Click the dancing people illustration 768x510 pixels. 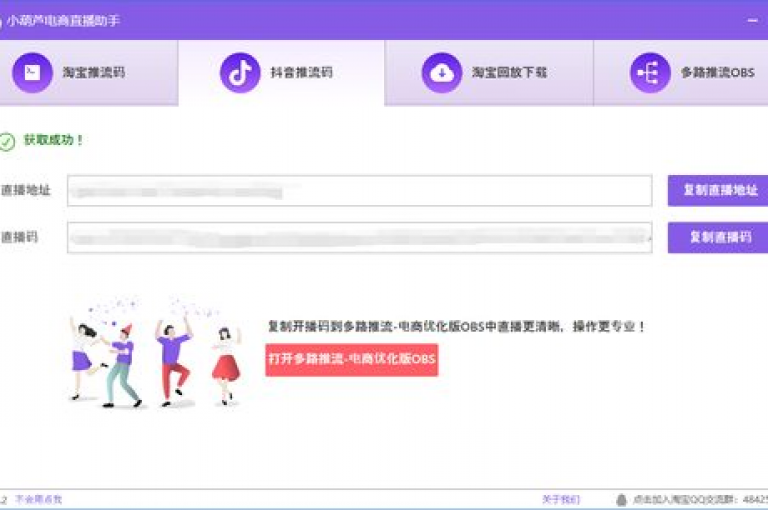(156, 352)
